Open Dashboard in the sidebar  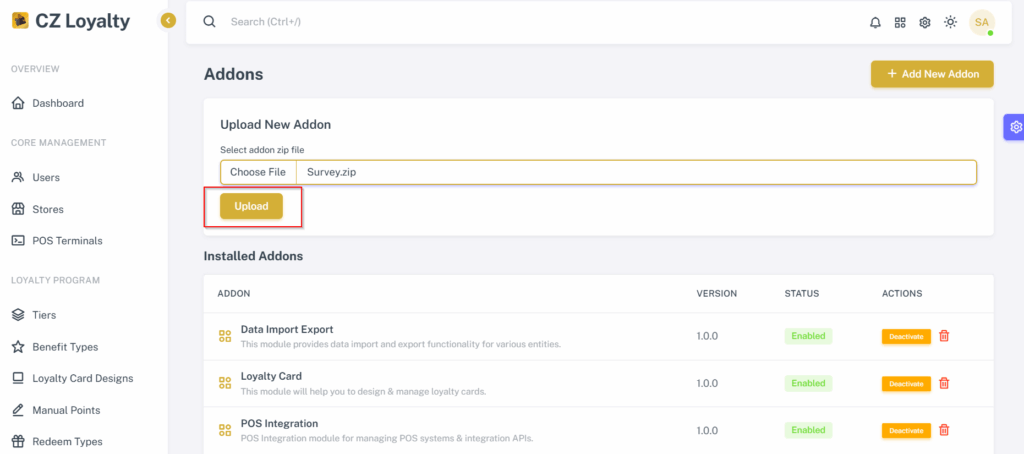[x=57, y=103]
